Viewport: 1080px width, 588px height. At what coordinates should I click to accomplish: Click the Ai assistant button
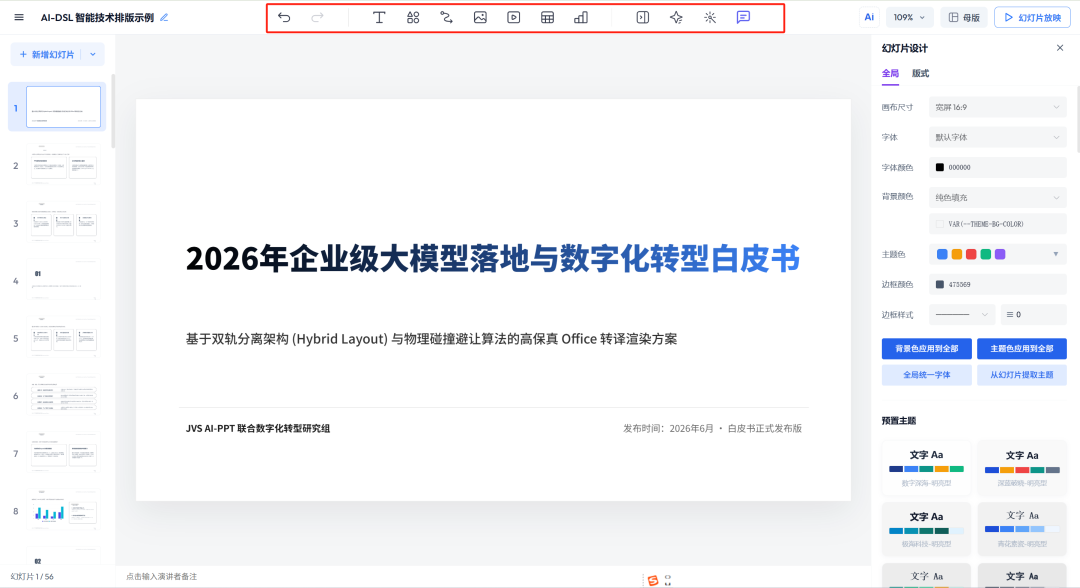click(x=869, y=17)
